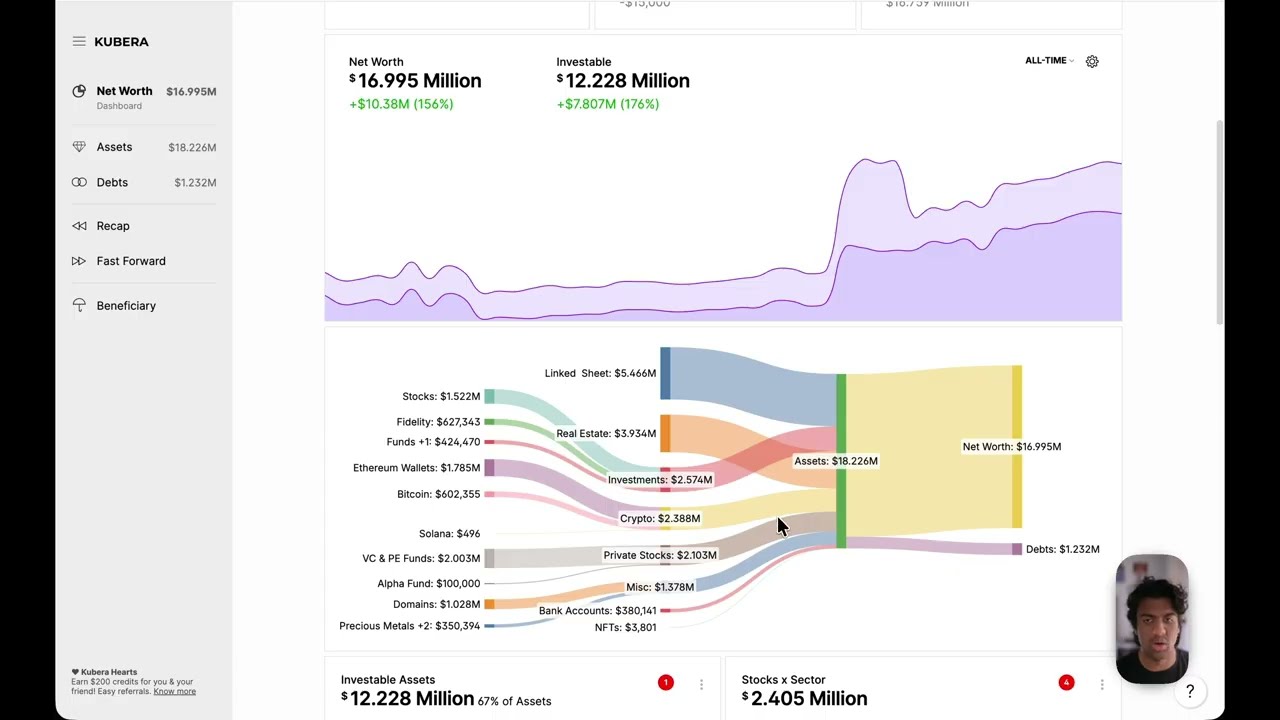Click the red badge on Stocks x Sector
This screenshot has height=720, width=1280.
[x=1066, y=682]
